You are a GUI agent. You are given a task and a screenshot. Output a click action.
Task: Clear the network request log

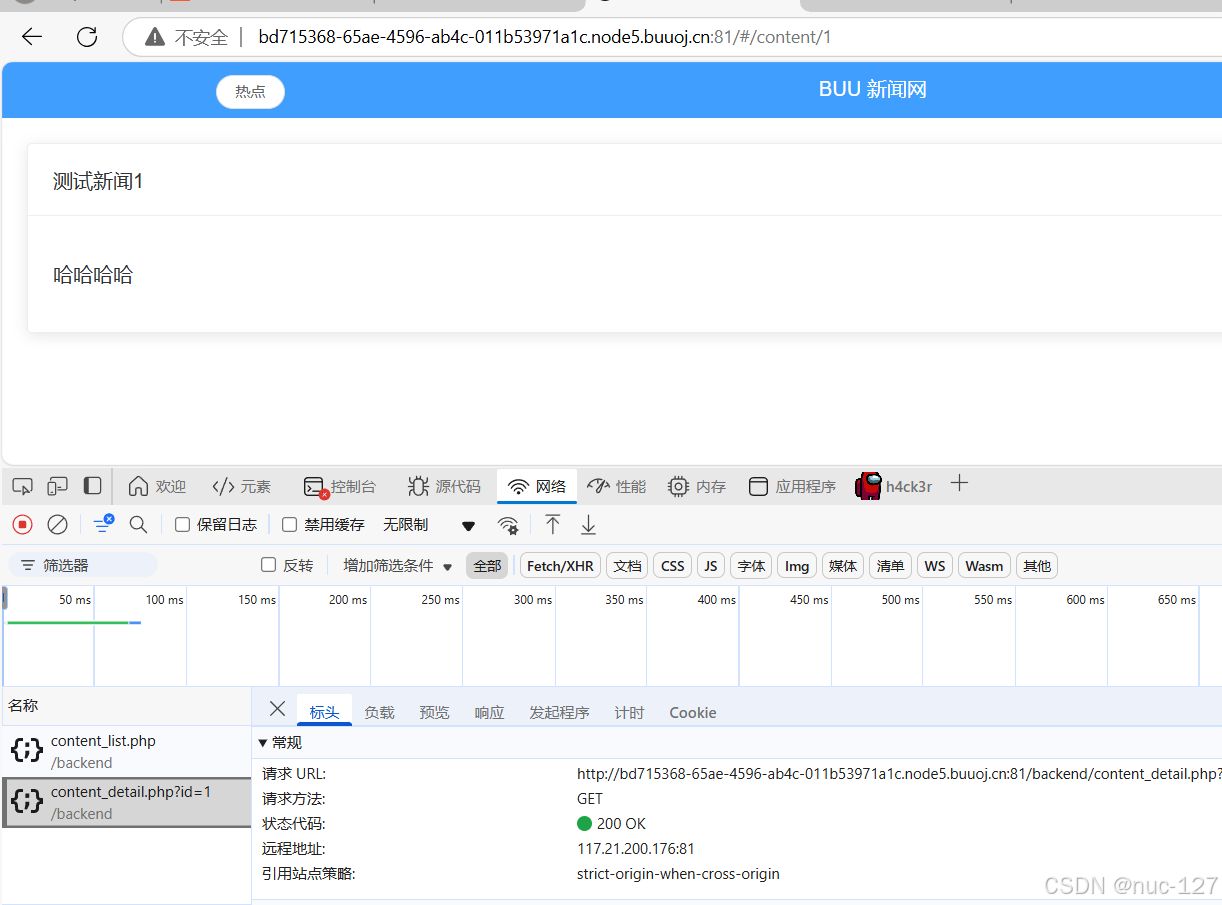click(x=57, y=524)
